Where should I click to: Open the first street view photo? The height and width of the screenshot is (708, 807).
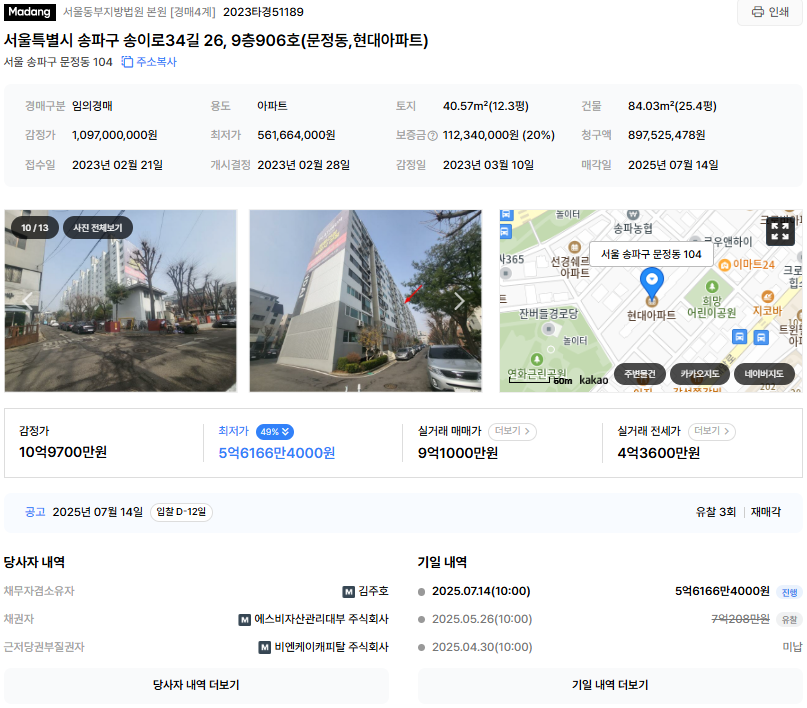[120, 300]
